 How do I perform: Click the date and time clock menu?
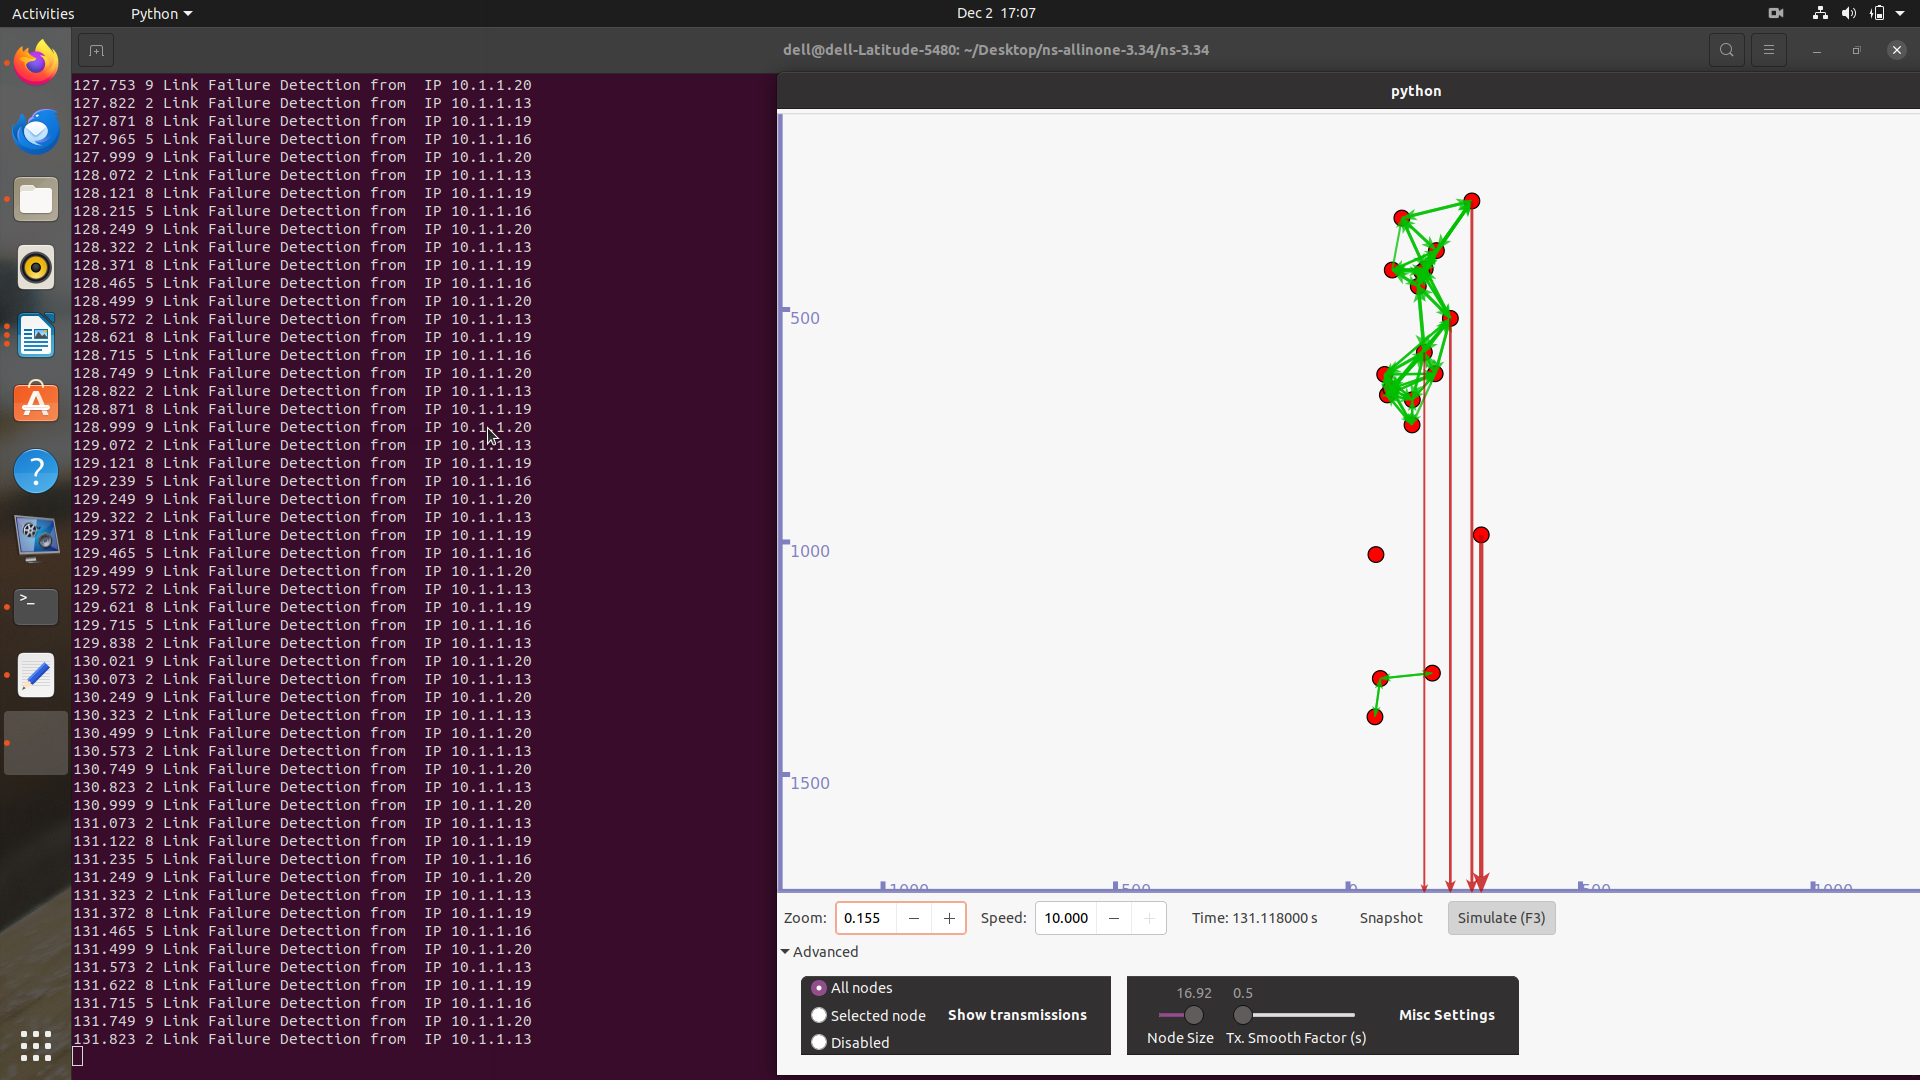(x=995, y=13)
